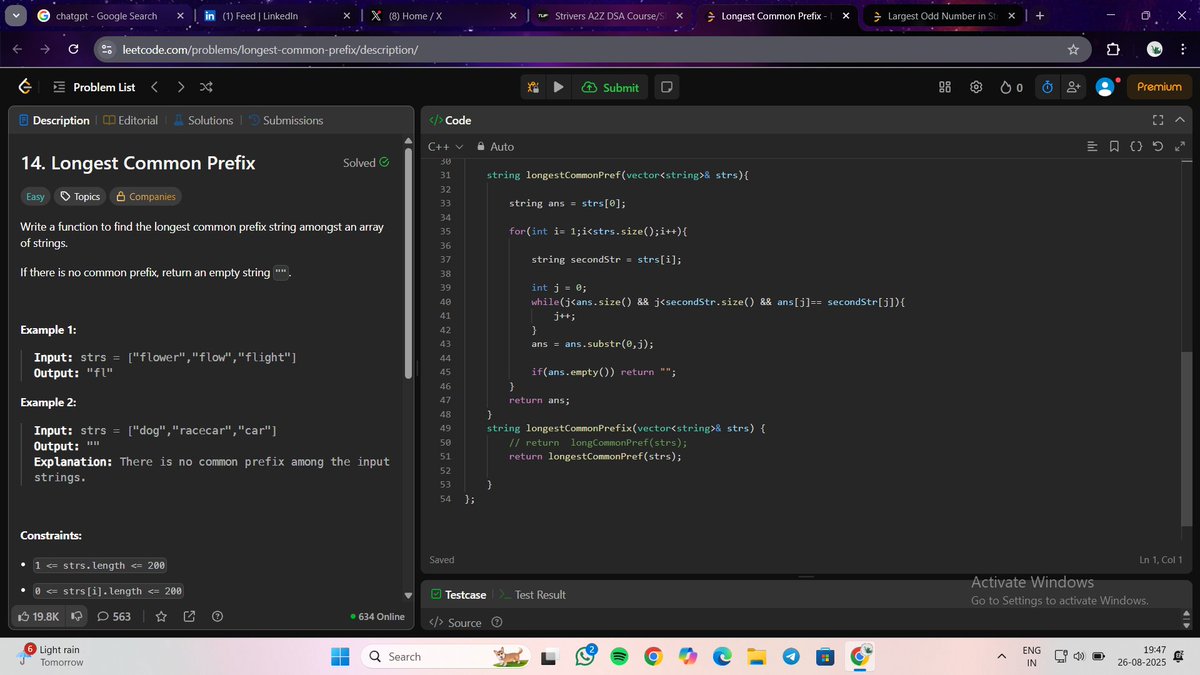This screenshot has height=675, width=1200.
Task: Switch to the Editorial tab
Action: click(130, 120)
